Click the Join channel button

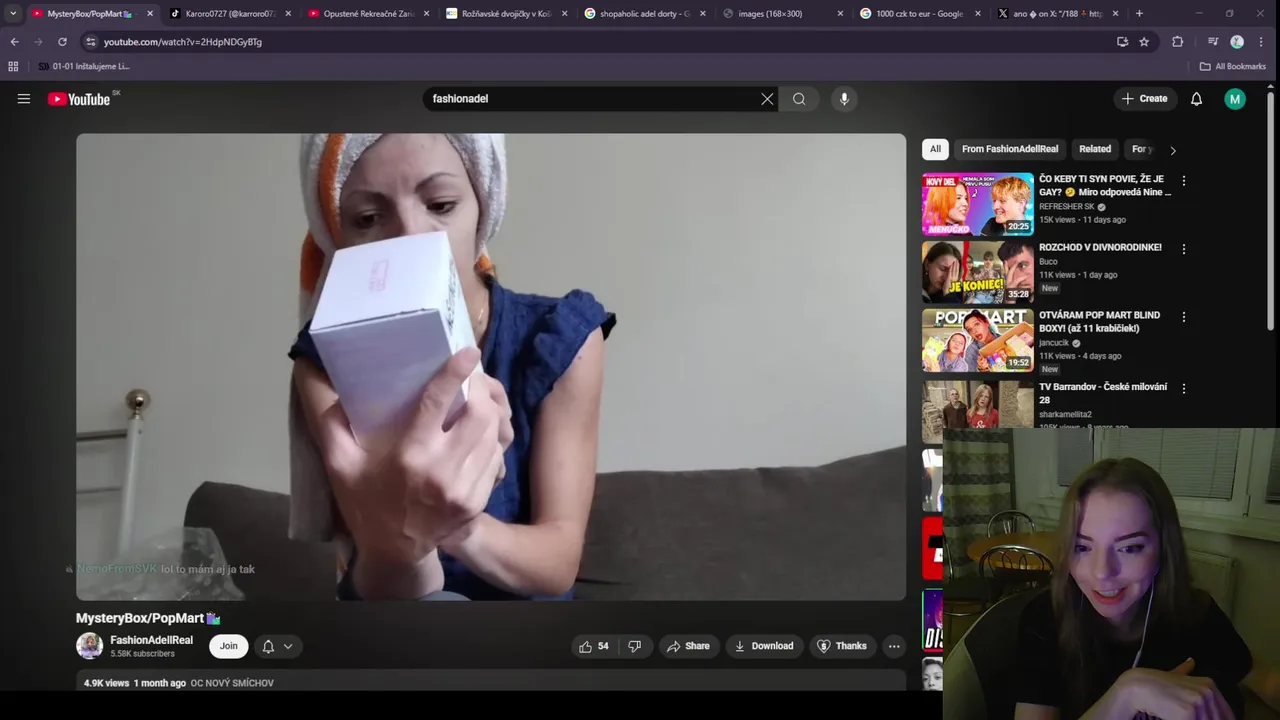click(x=229, y=646)
